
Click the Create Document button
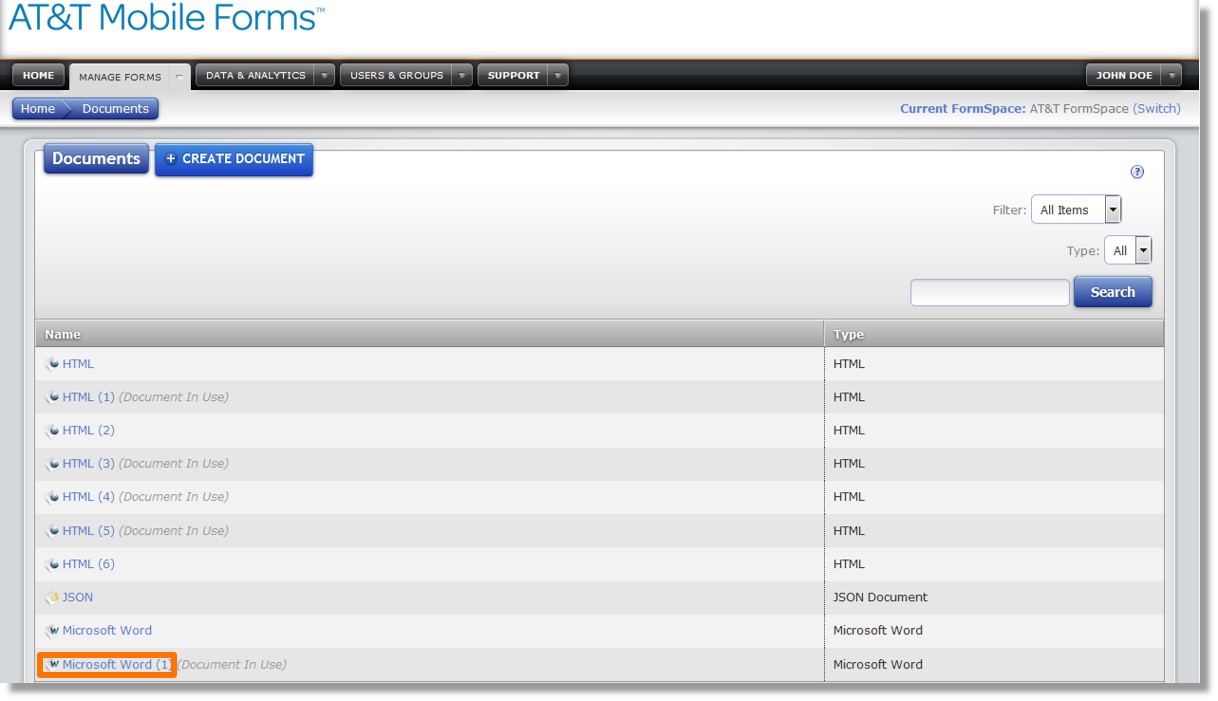(x=234, y=159)
